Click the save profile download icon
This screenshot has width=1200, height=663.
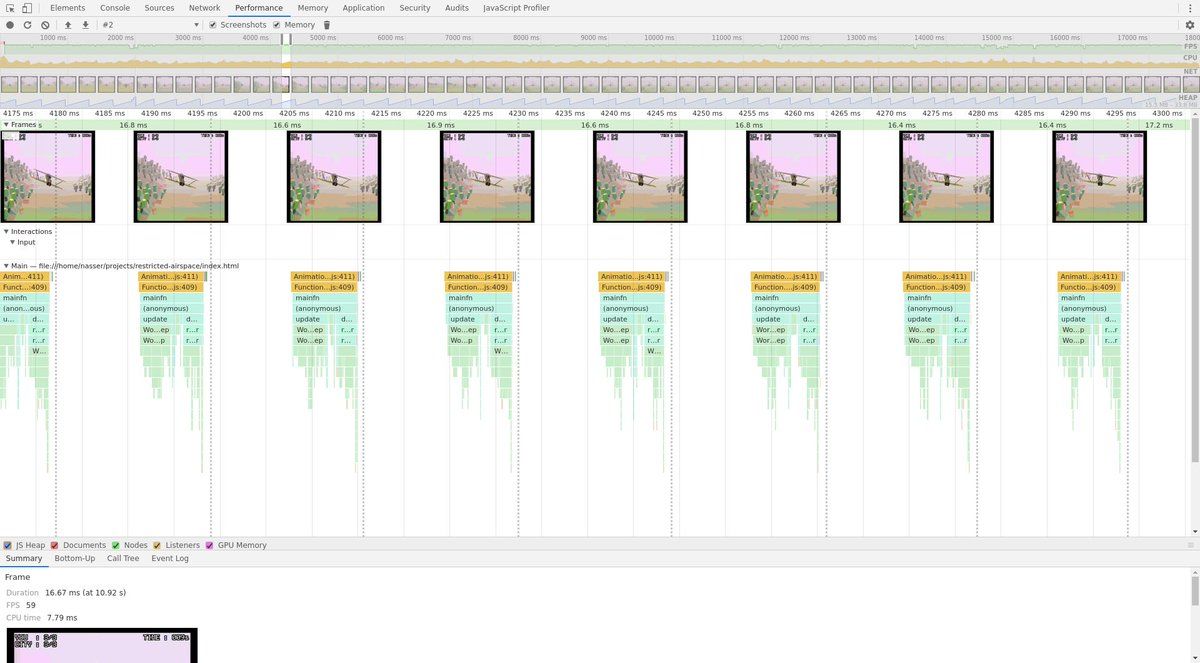click(85, 25)
